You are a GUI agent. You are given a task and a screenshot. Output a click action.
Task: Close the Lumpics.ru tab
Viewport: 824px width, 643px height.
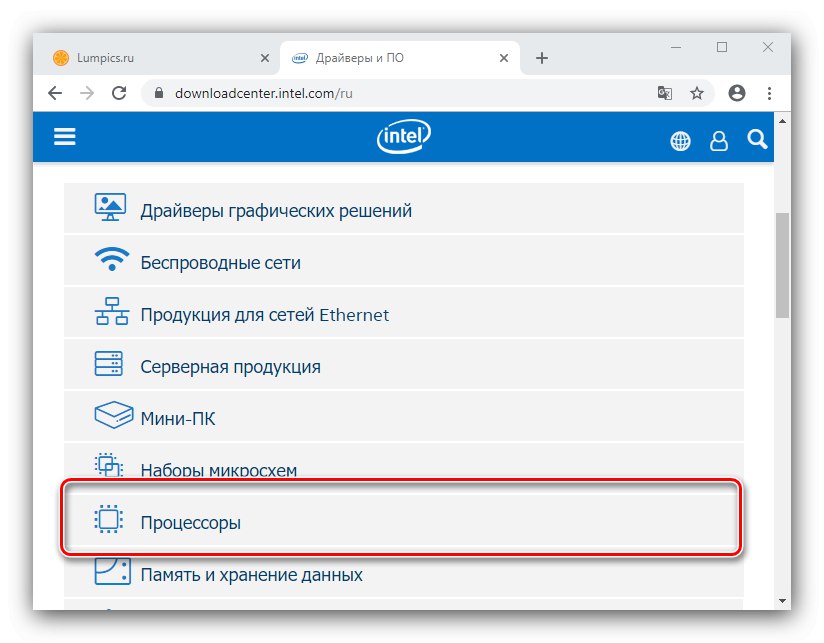point(265,58)
